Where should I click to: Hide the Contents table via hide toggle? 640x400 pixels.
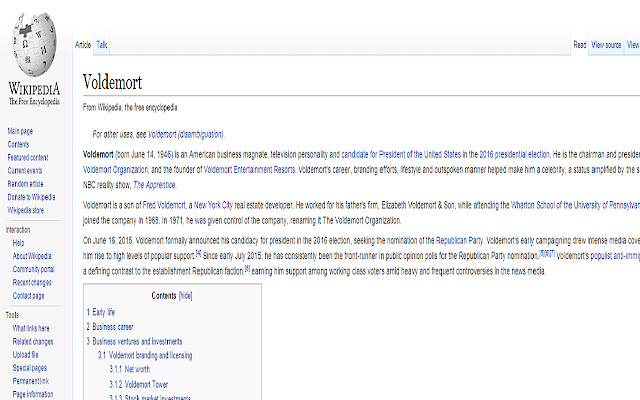tap(186, 296)
